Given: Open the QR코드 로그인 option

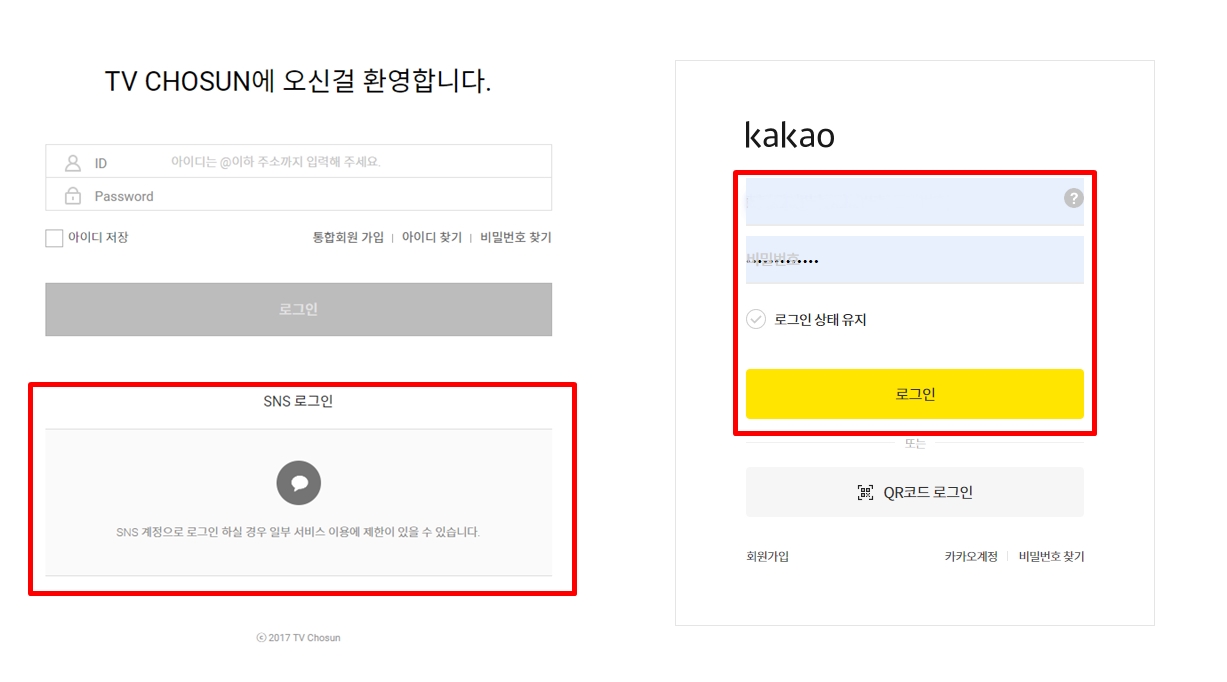Looking at the screenshot, I should tap(914, 492).
